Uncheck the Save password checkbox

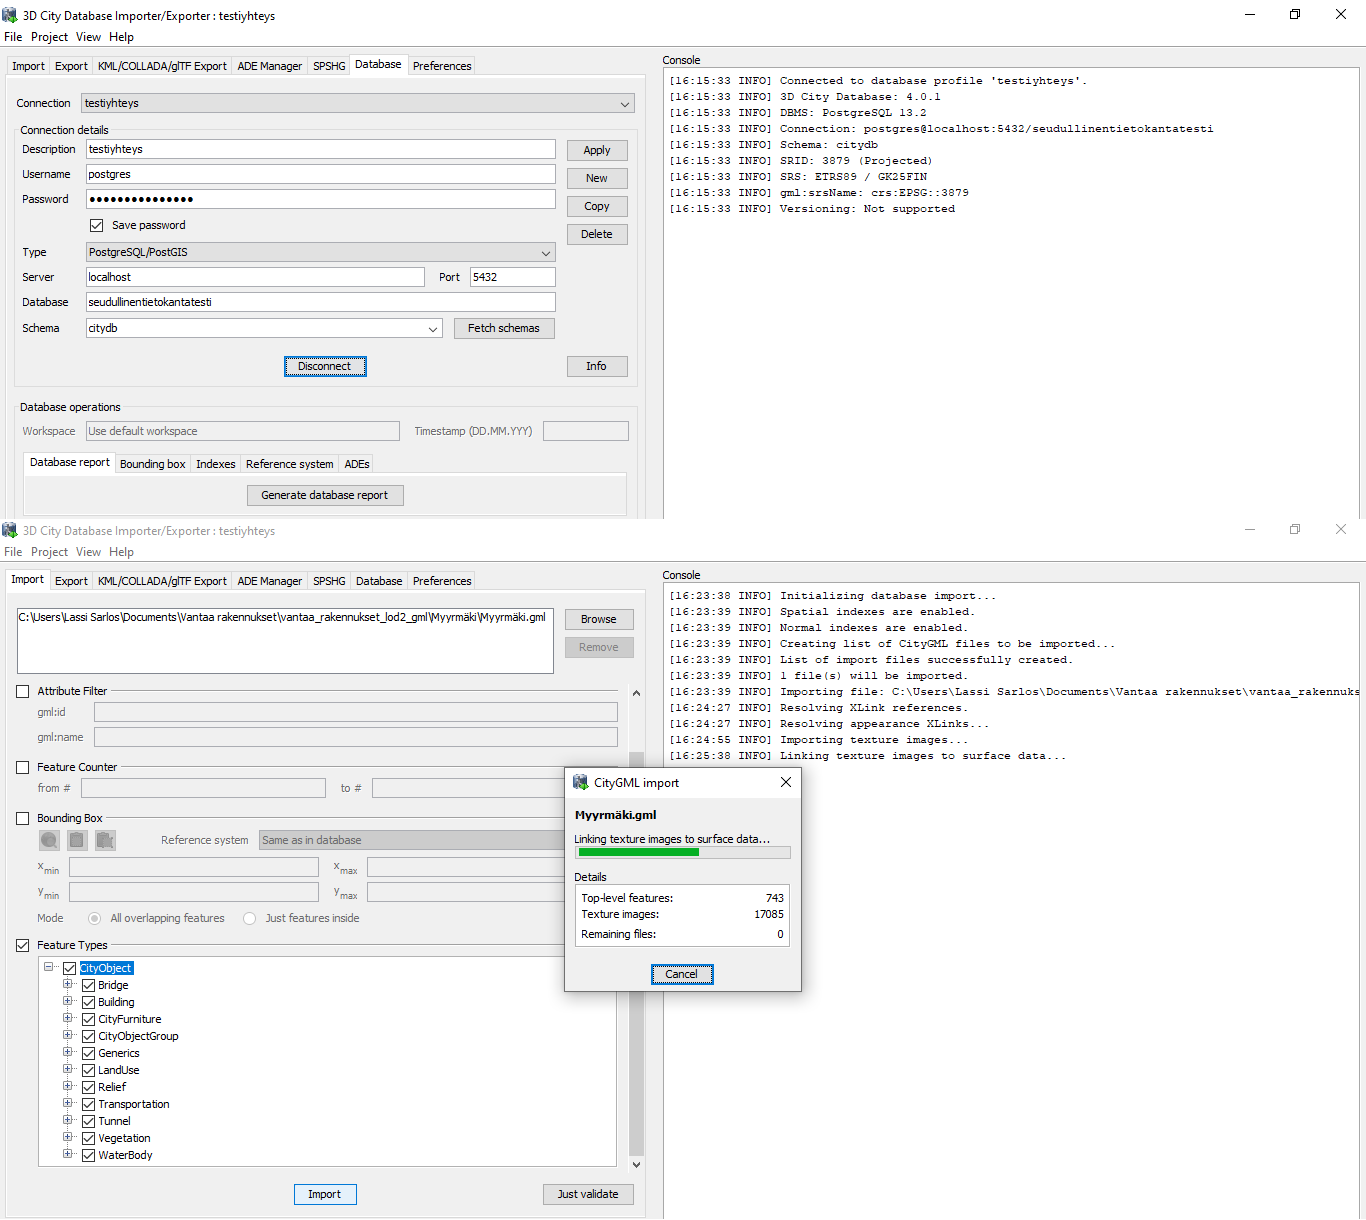[97, 225]
